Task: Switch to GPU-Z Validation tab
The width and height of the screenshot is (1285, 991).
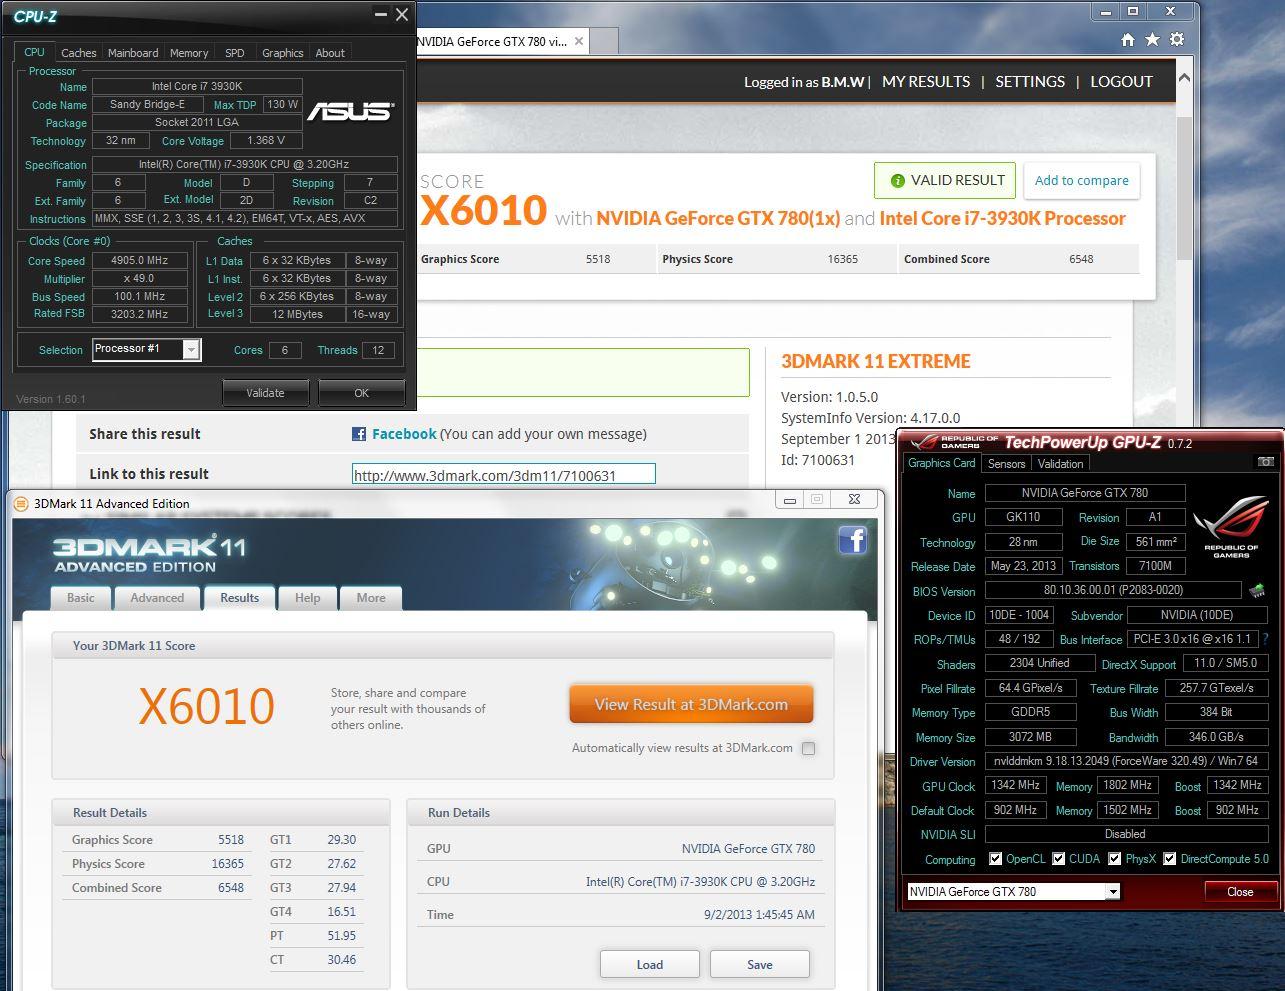Action: click(x=1060, y=464)
